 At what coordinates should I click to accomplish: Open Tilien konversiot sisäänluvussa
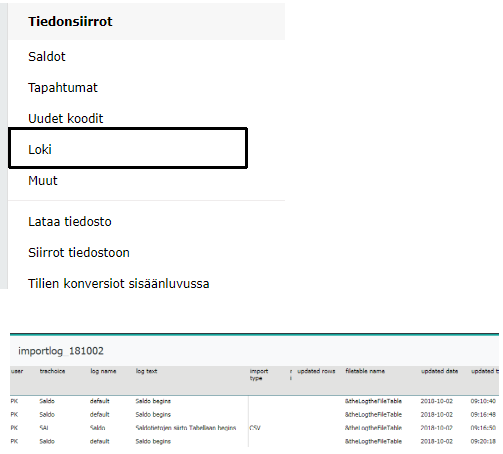[119, 284]
